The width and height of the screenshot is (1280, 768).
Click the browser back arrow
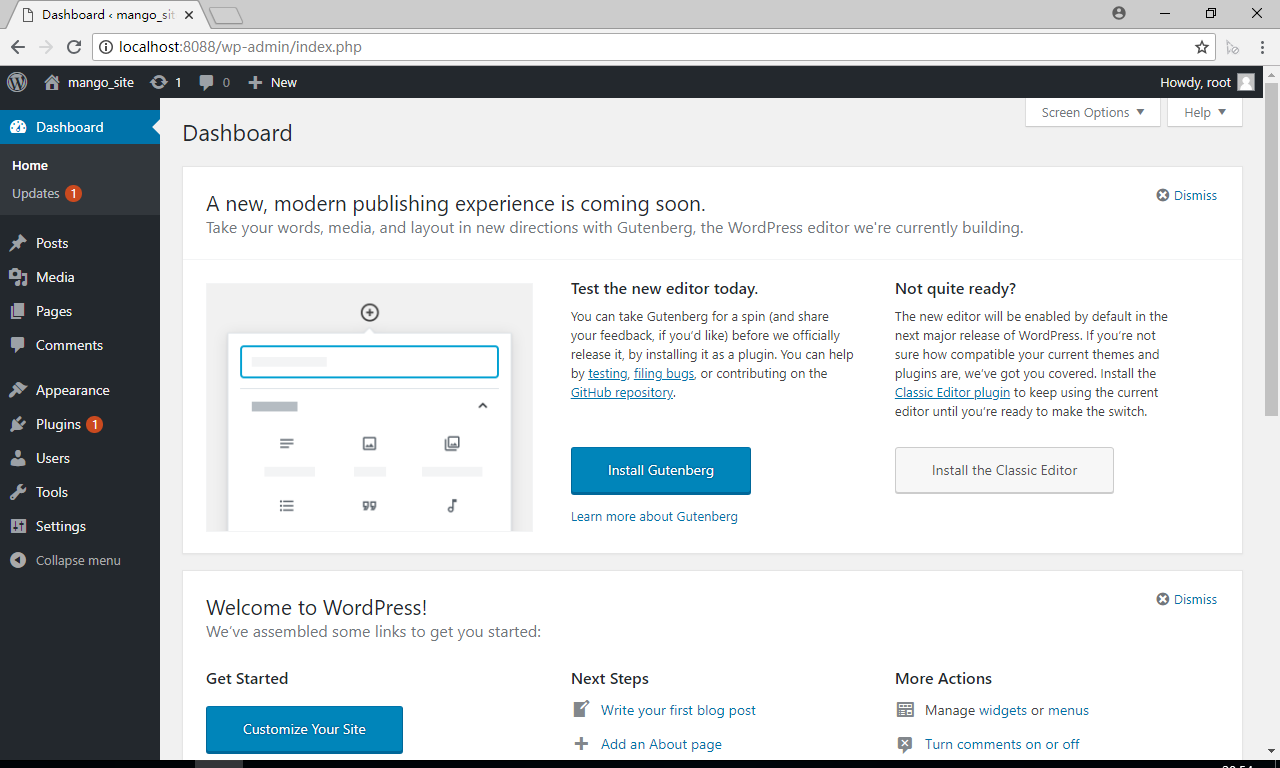[x=18, y=47]
